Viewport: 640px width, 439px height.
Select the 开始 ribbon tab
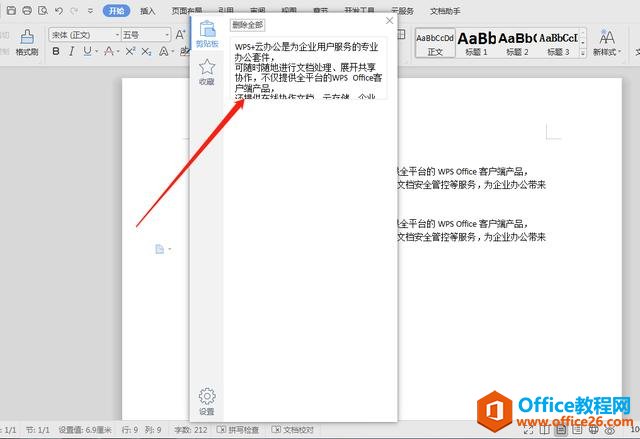tap(116, 11)
